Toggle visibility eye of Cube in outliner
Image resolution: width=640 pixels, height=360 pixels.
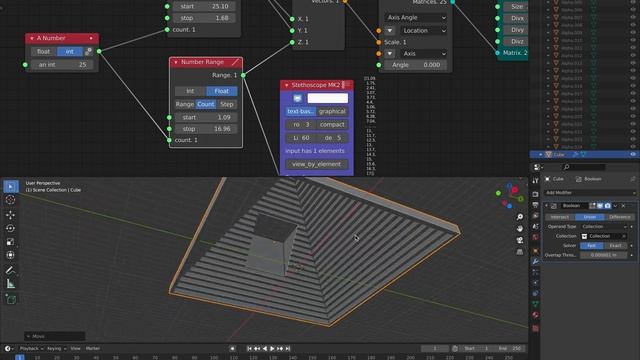point(633,155)
